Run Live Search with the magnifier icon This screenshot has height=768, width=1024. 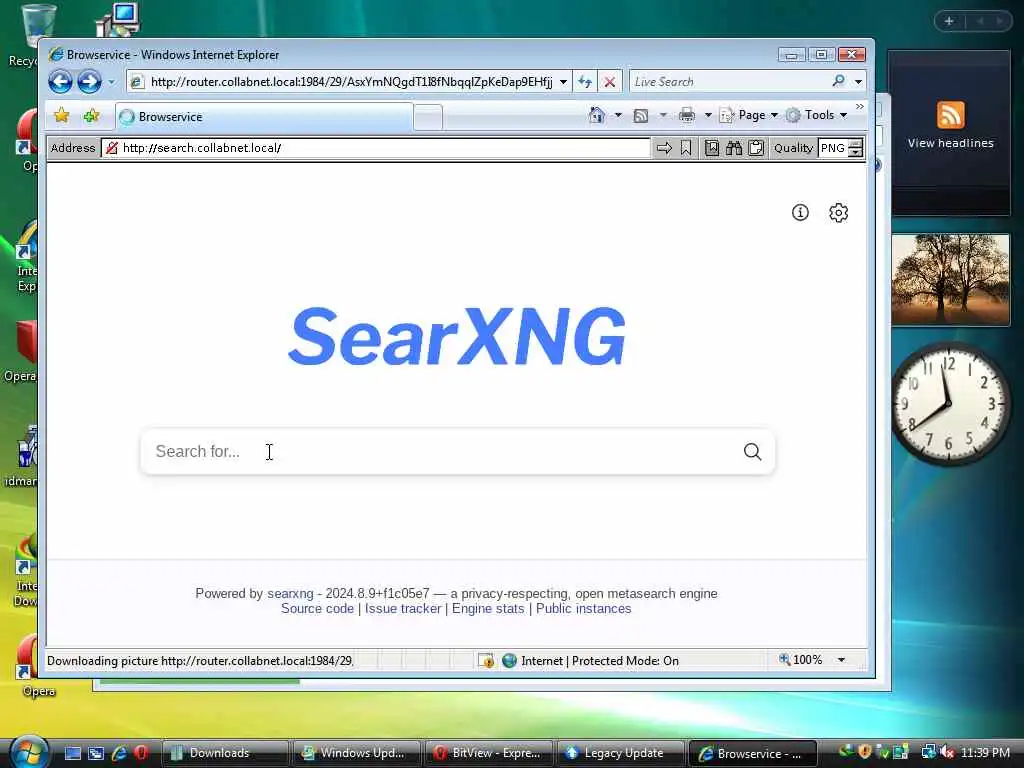[839, 81]
